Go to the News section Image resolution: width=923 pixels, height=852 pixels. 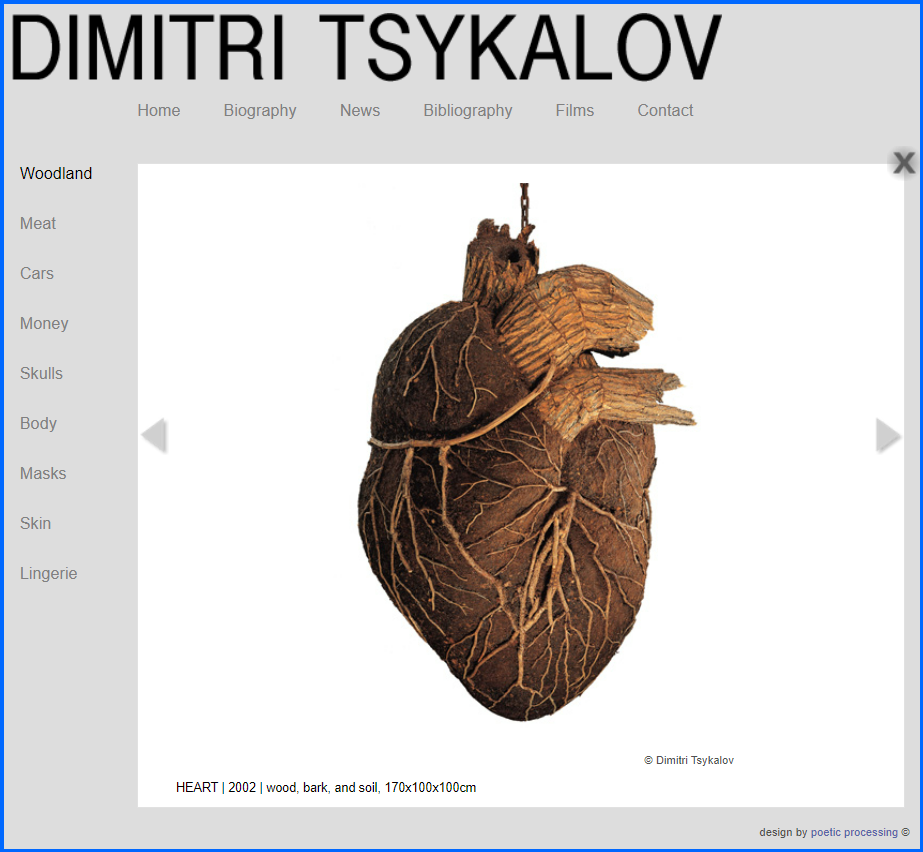(x=360, y=110)
